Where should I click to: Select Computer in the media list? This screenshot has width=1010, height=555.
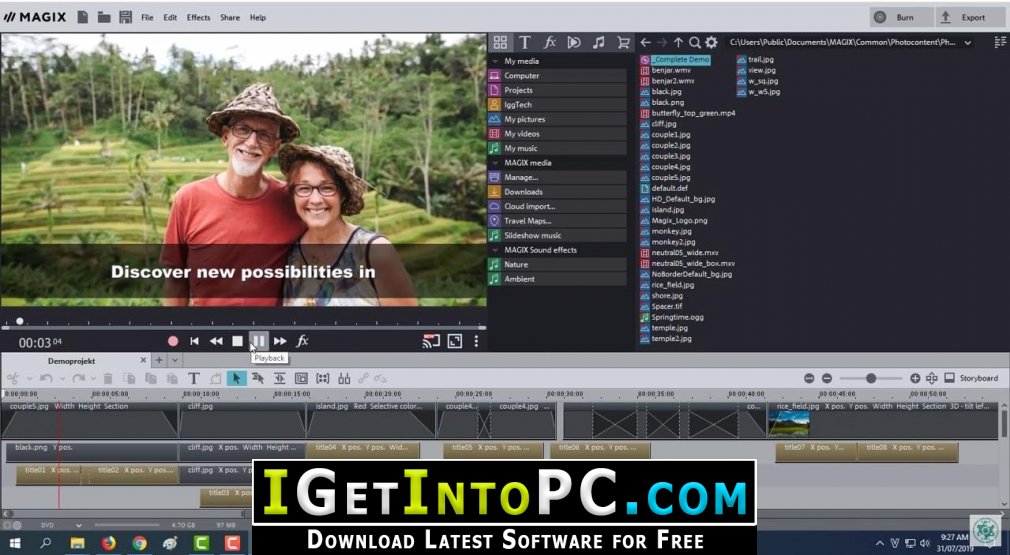click(x=557, y=76)
